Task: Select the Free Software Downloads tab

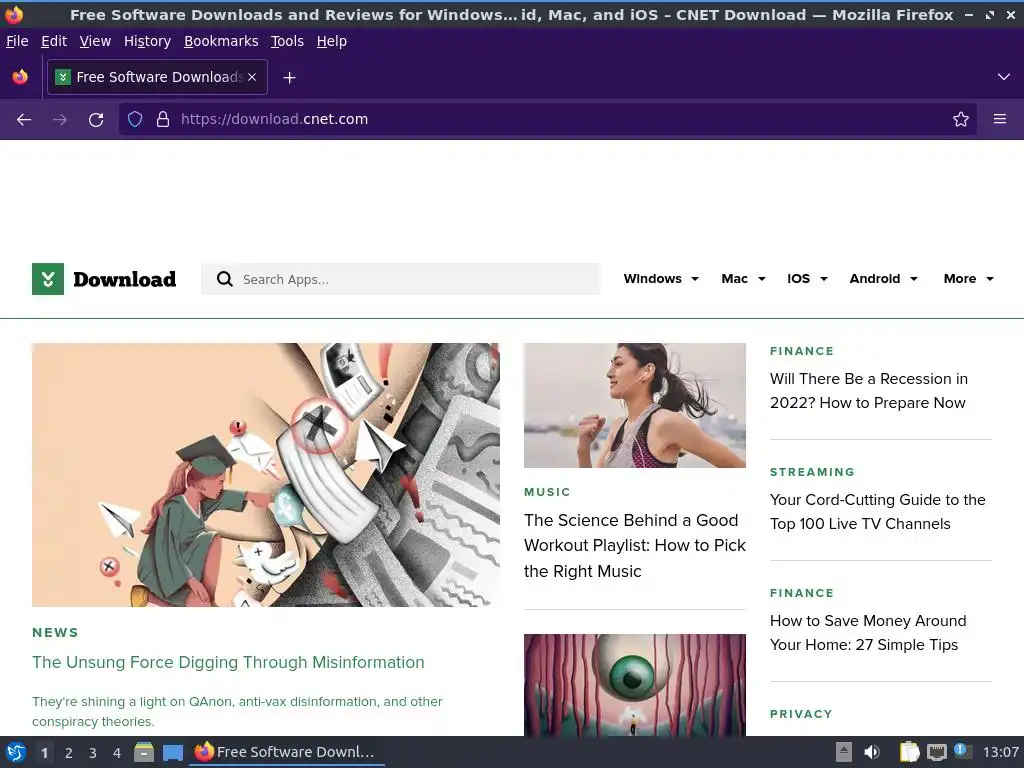Action: point(157,77)
